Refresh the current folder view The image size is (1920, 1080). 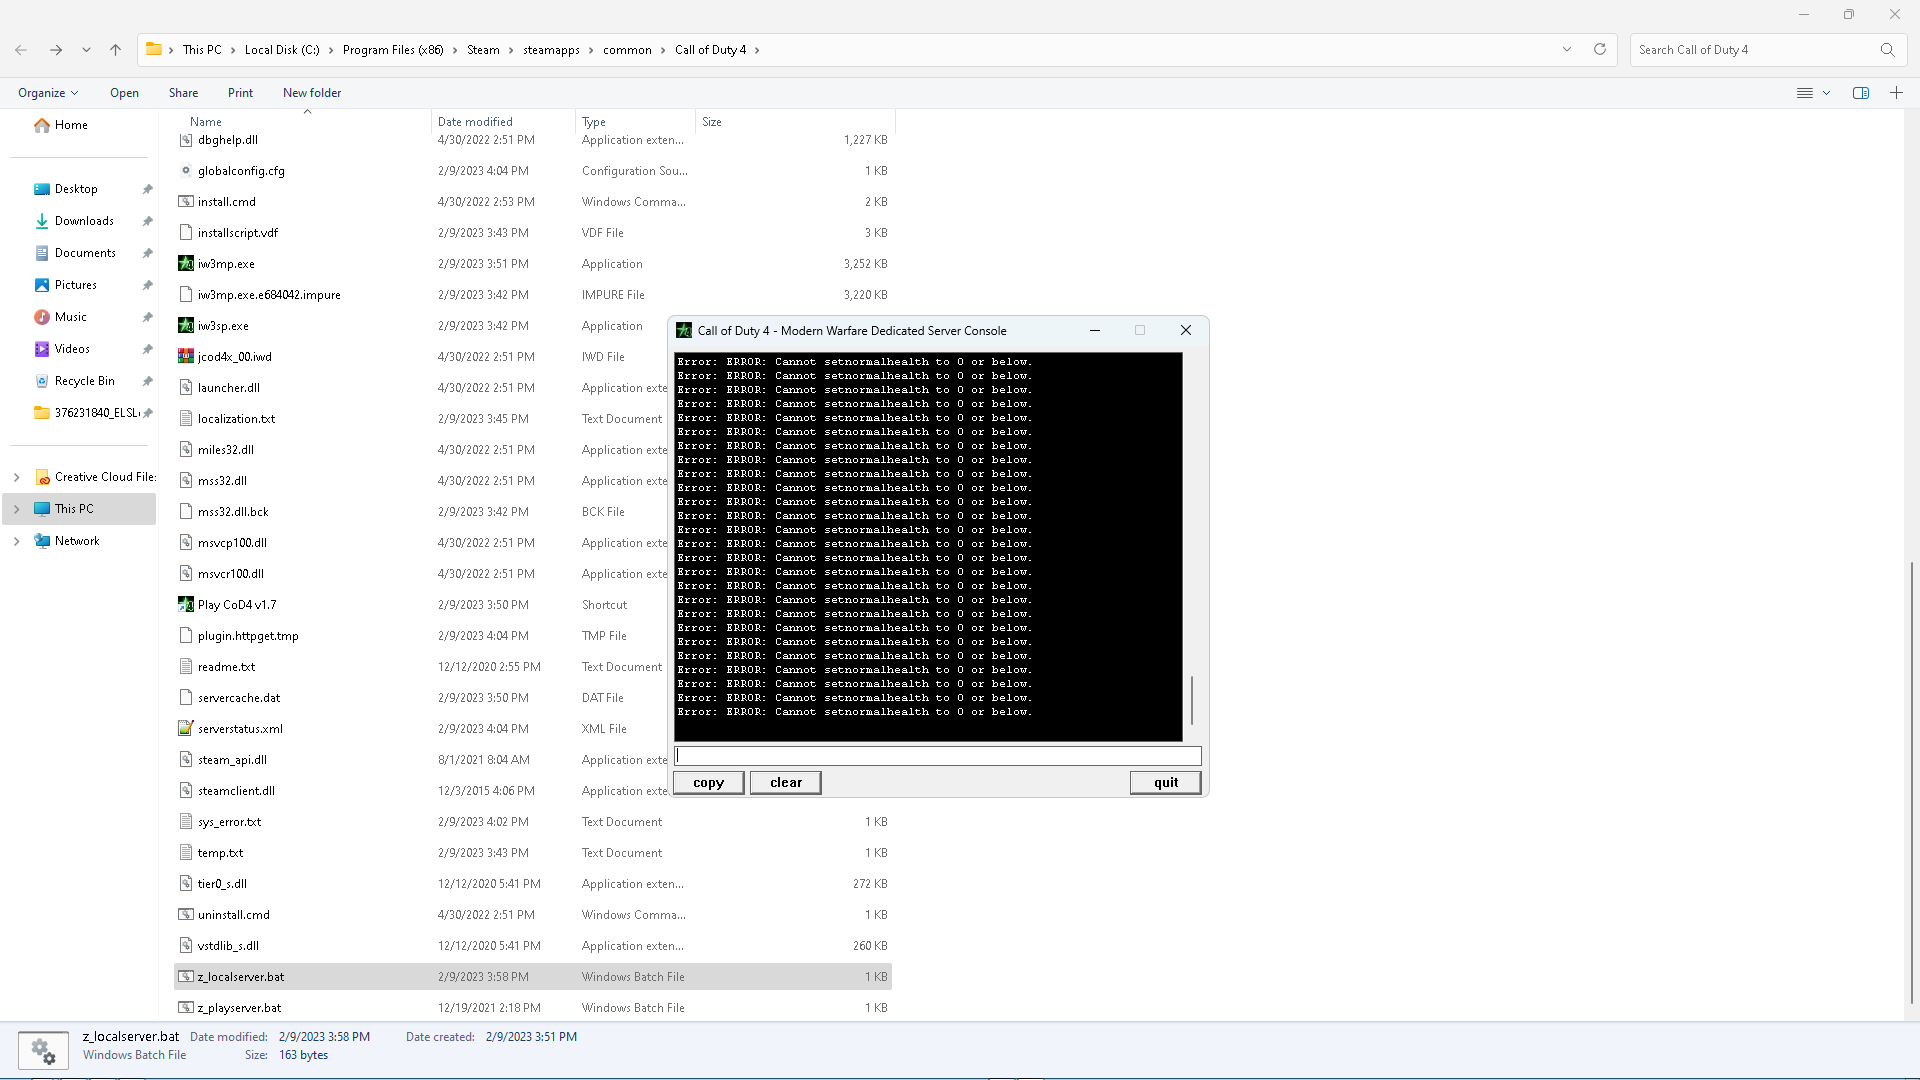tap(1600, 50)
